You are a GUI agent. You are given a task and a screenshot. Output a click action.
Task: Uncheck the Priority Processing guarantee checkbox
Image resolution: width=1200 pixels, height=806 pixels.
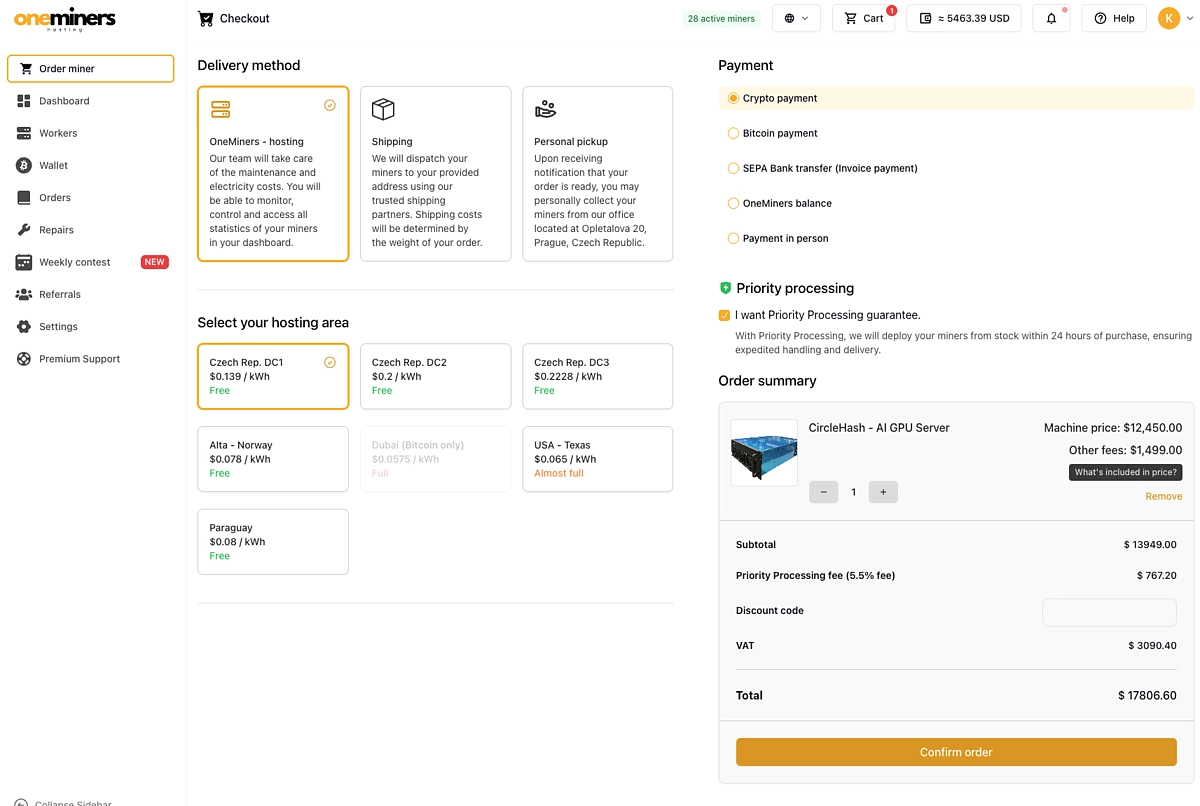[724, 315]
